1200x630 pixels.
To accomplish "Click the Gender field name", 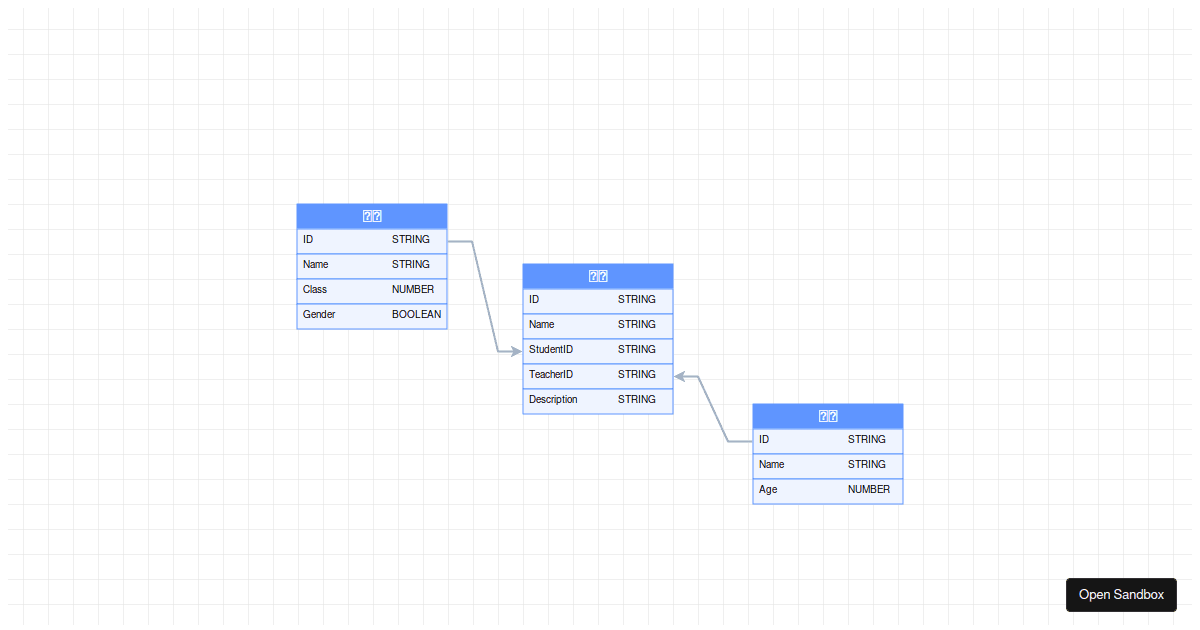I will [319, 315].
